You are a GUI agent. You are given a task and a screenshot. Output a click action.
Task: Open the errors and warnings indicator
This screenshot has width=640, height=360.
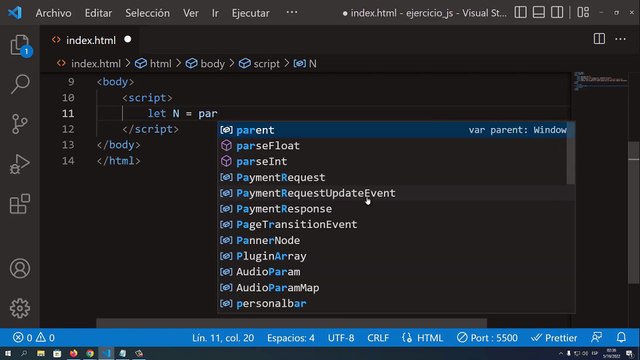click(33, 338)
